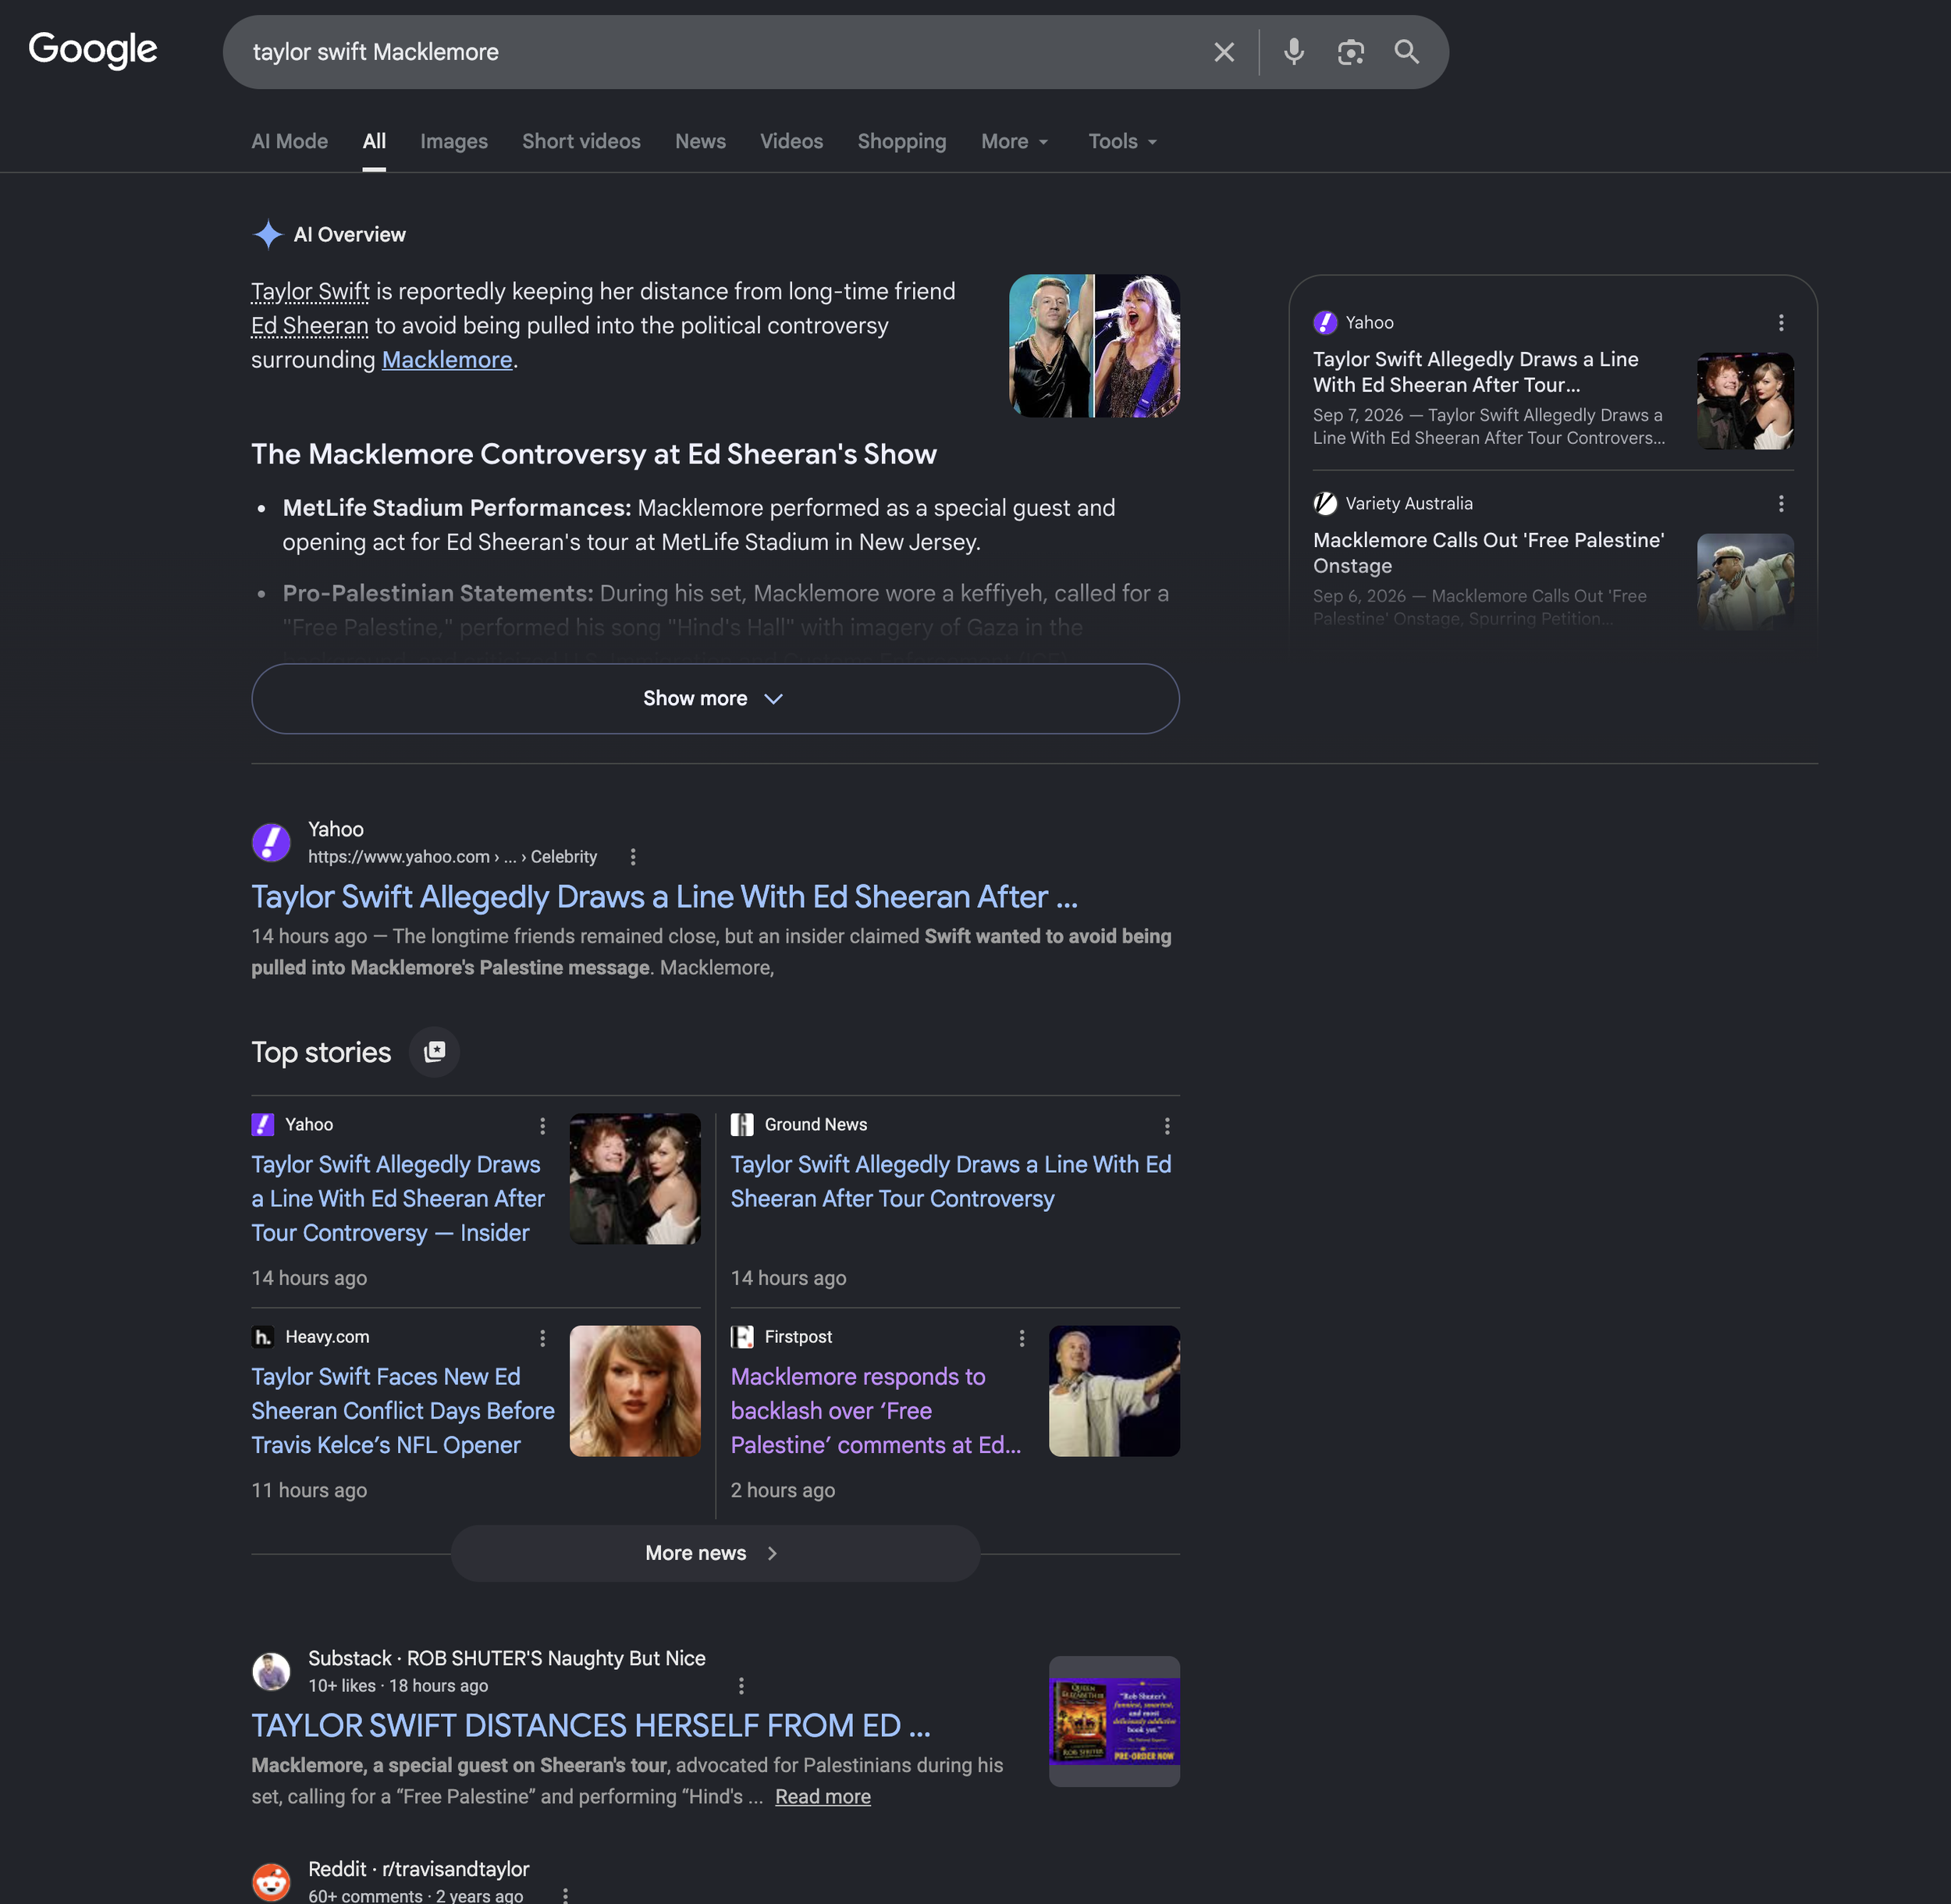Click Variety Australia source icon
The width and height of the screenshot is (1951, 1904).
1325,503
